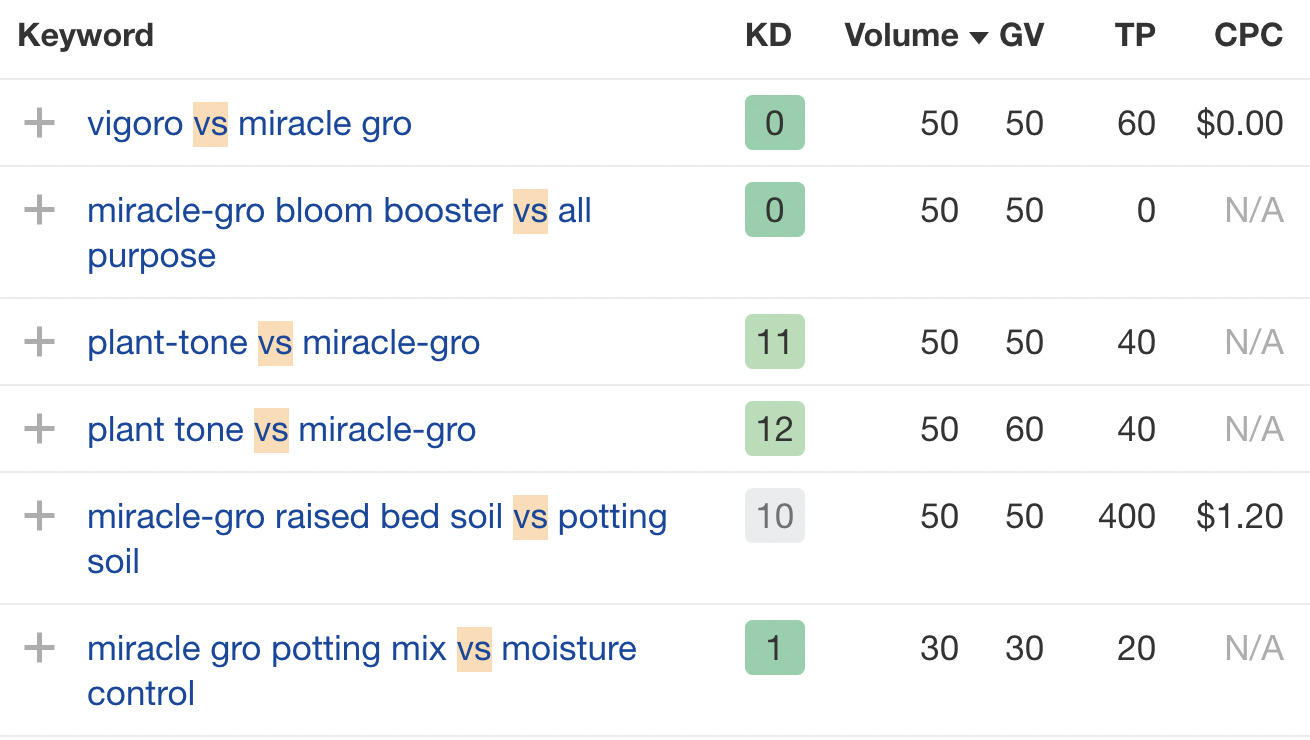Open keyword "miracle-gro bloom booster vs all purpose"

(338, 210)
